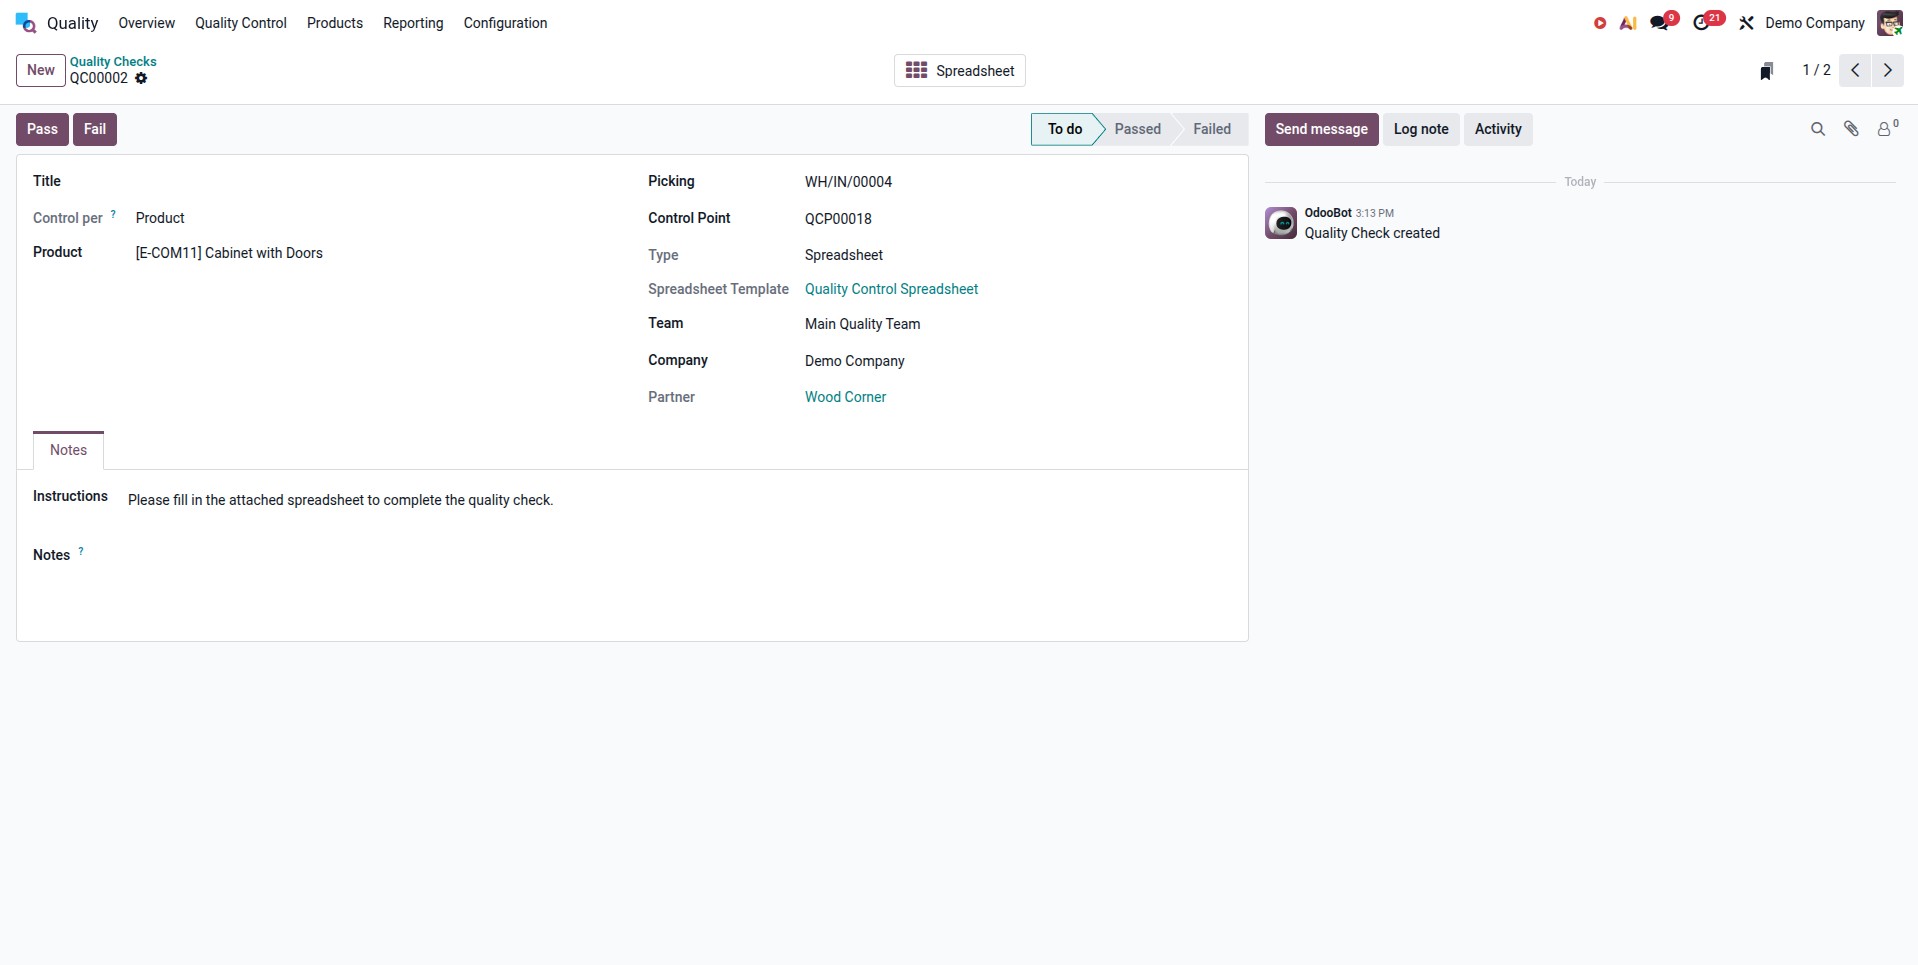The width and height of the screenshot is (1918, 965).
Task: Follow the Quality Checks breadcrumb link
Action: coord(113,61)
